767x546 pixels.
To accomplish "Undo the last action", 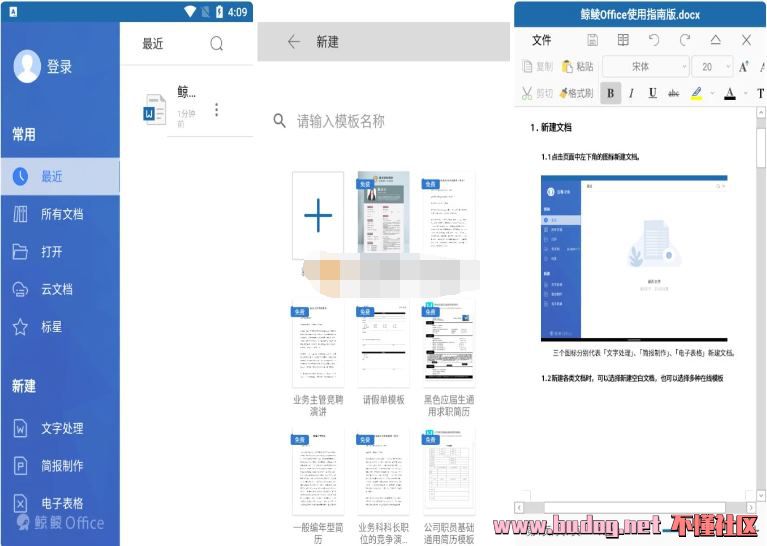I will point(654,40).
